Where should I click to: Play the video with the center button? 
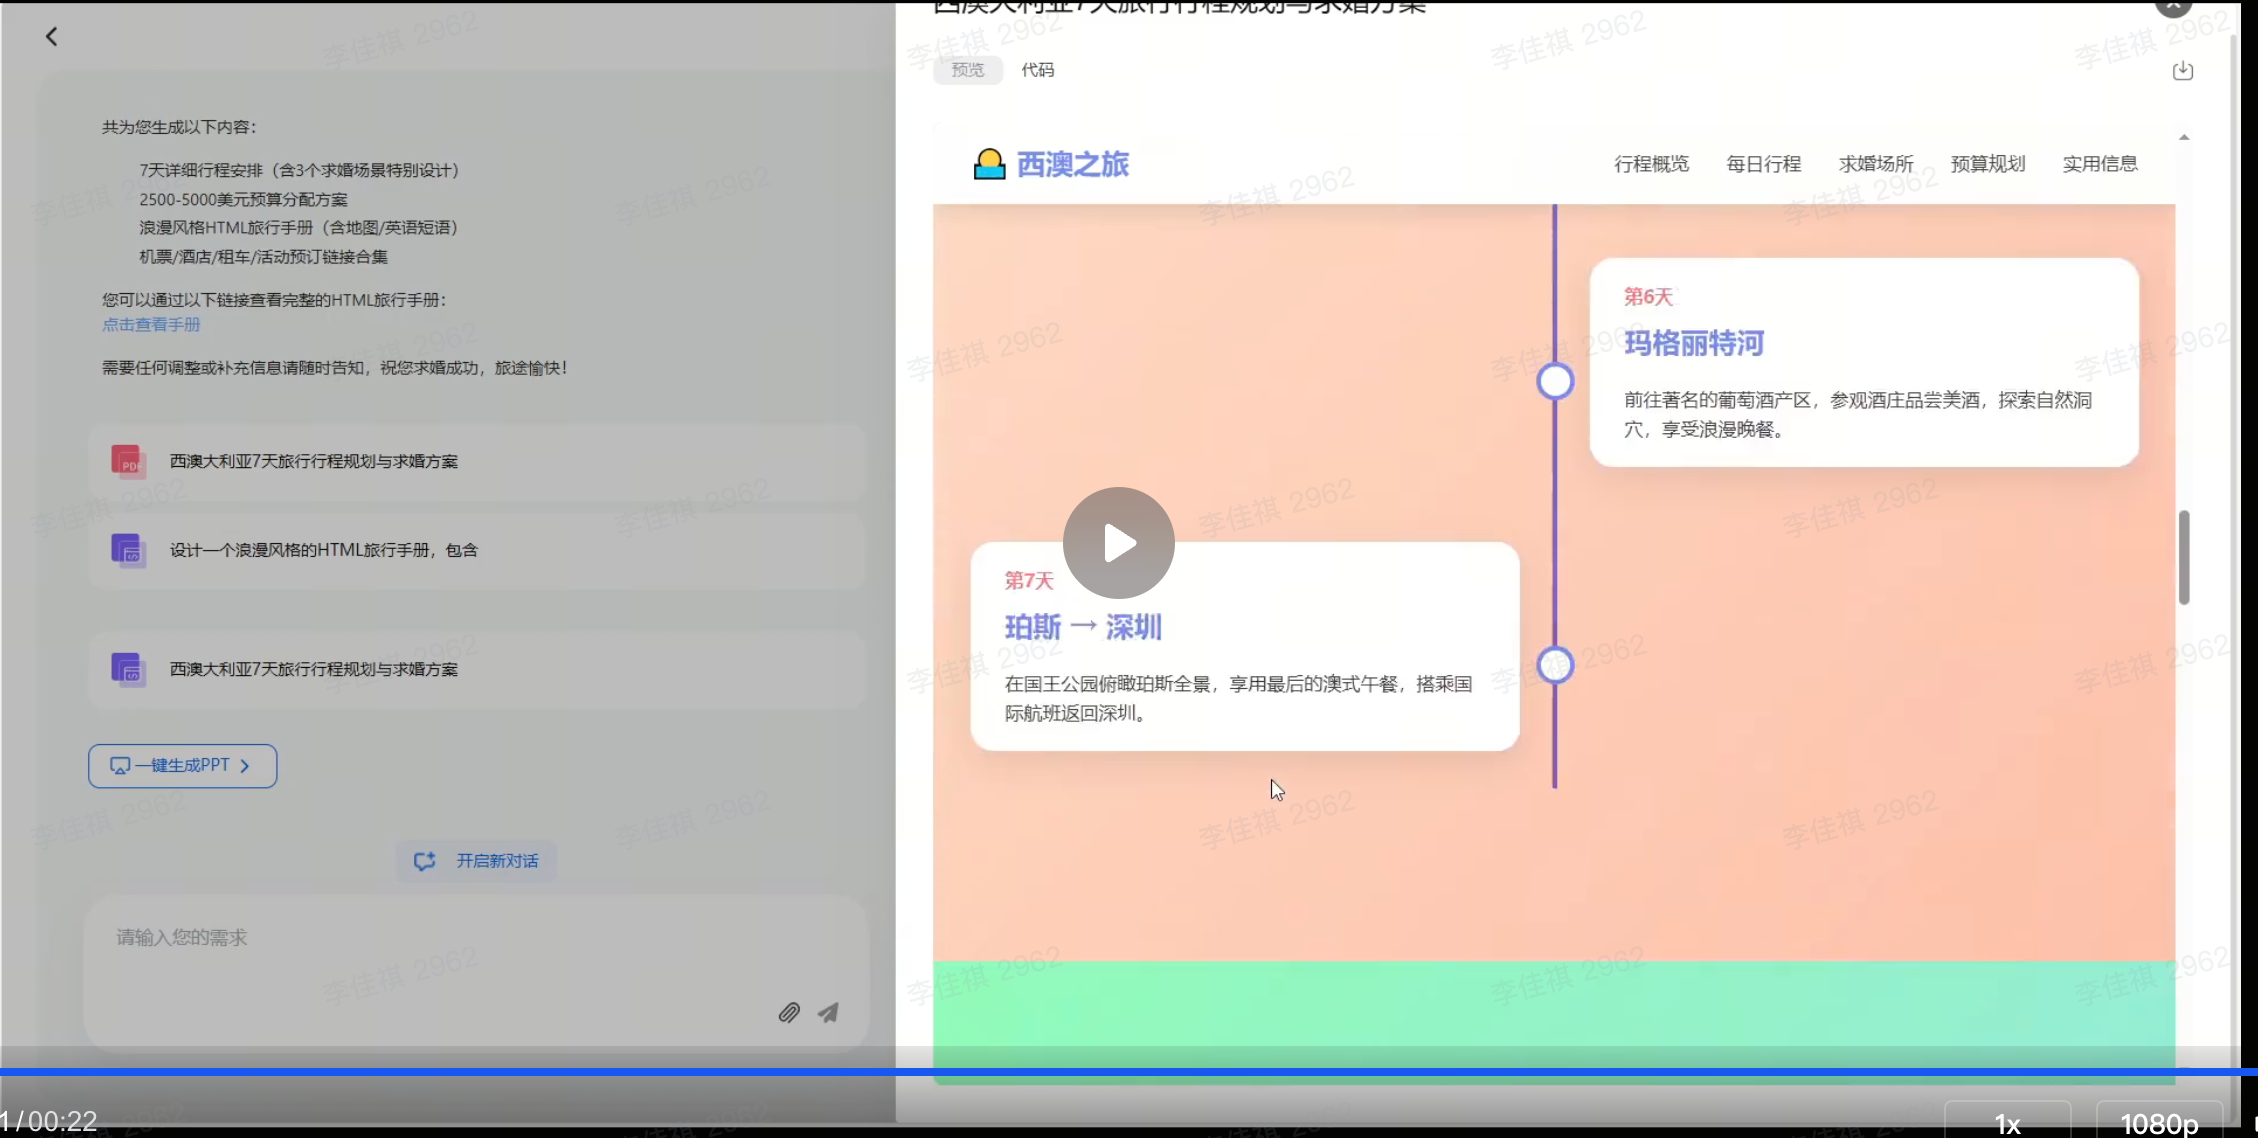tap(1118, 543)
